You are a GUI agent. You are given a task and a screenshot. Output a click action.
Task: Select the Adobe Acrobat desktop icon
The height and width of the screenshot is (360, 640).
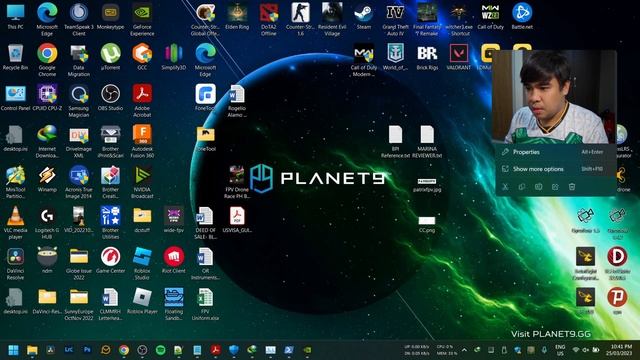(x=142, y=100)
